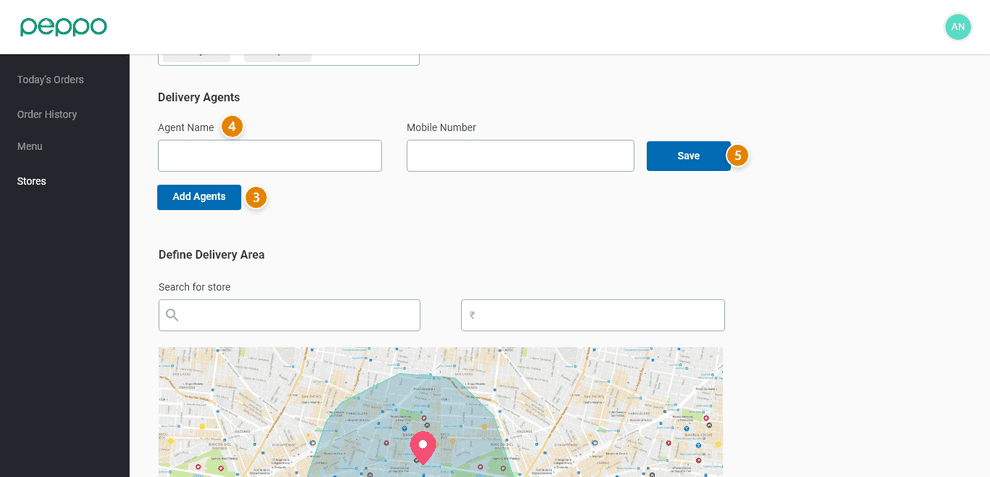Click the orange step 5 marker
The width and height of the screenshot is (990, 477).
(x=738, y=156)
